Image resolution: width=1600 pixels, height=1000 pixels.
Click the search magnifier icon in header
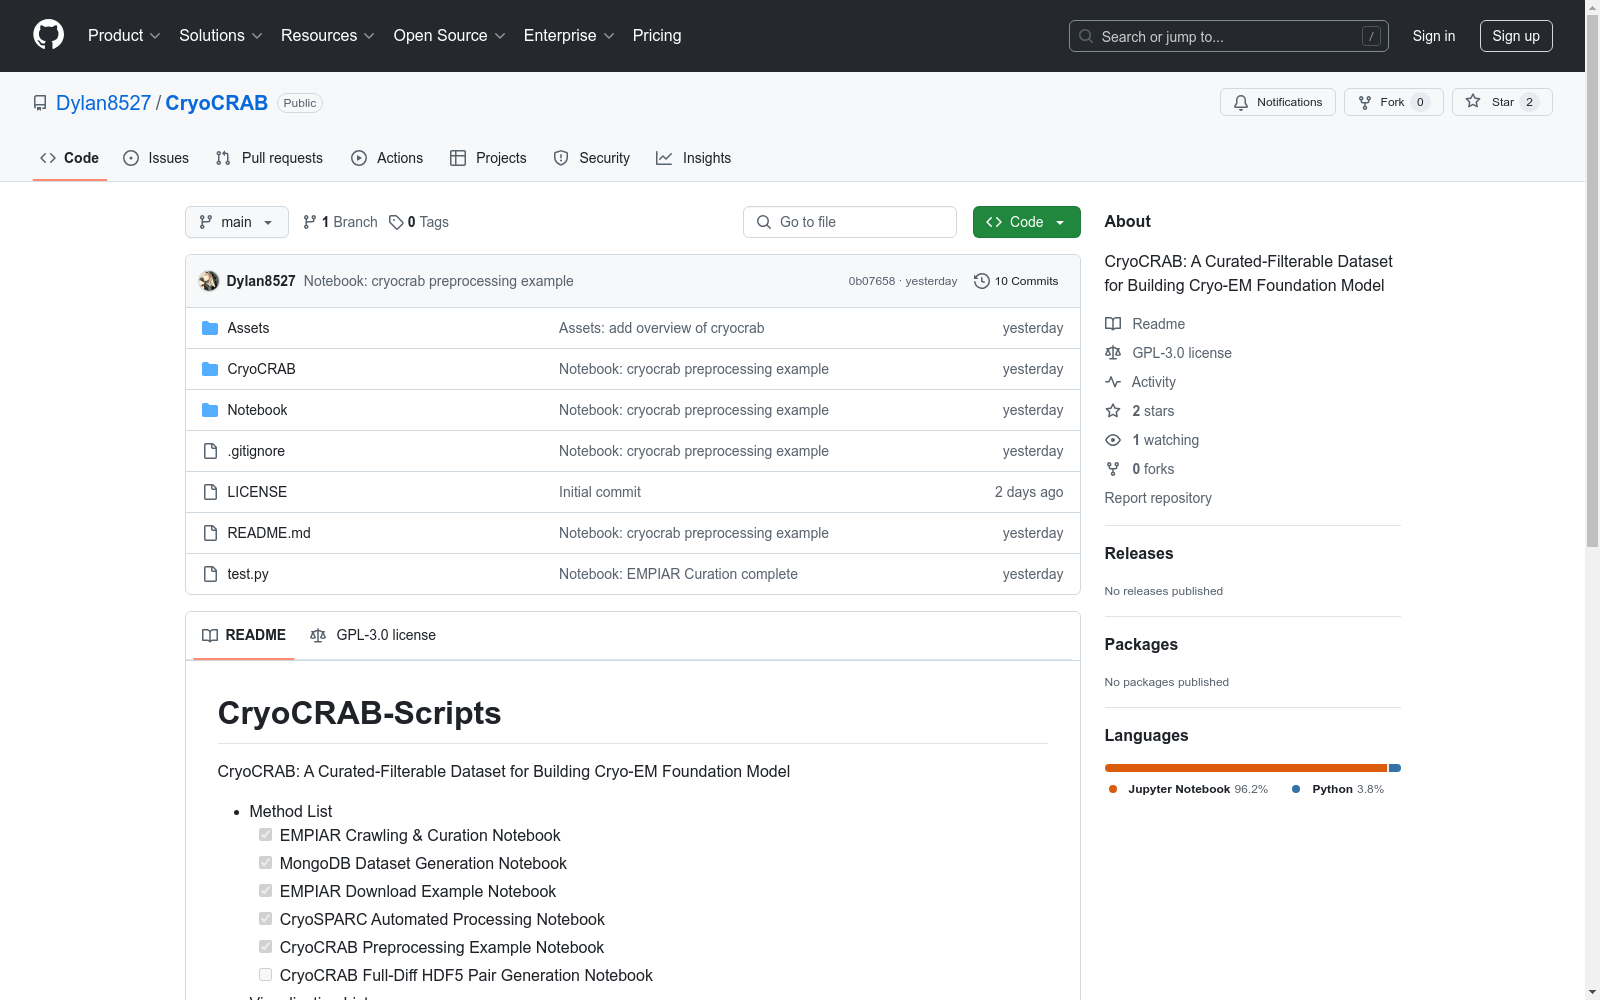1086,36
